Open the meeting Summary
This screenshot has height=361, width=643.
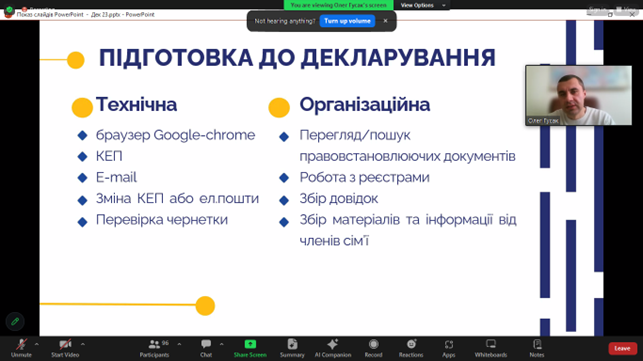(292, 348)
